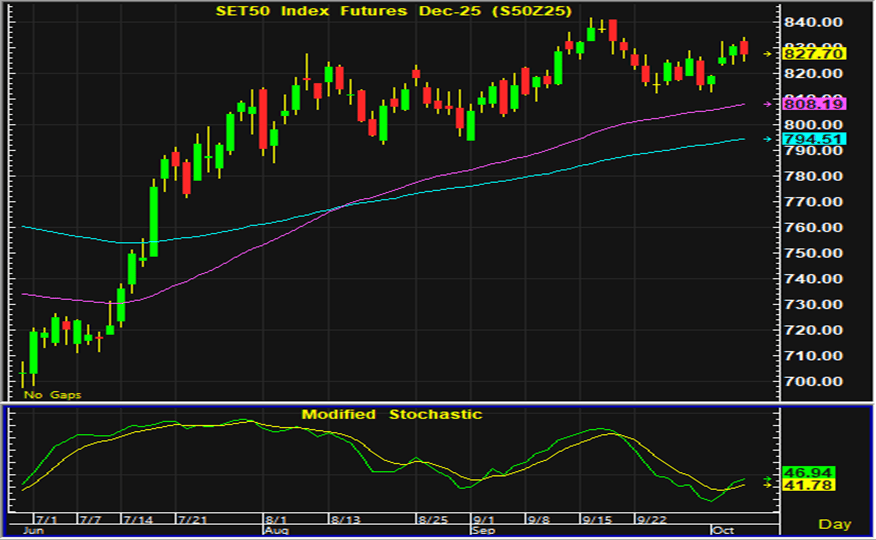
Task: Select the last red candlestick on the chart
Action: 744,47
